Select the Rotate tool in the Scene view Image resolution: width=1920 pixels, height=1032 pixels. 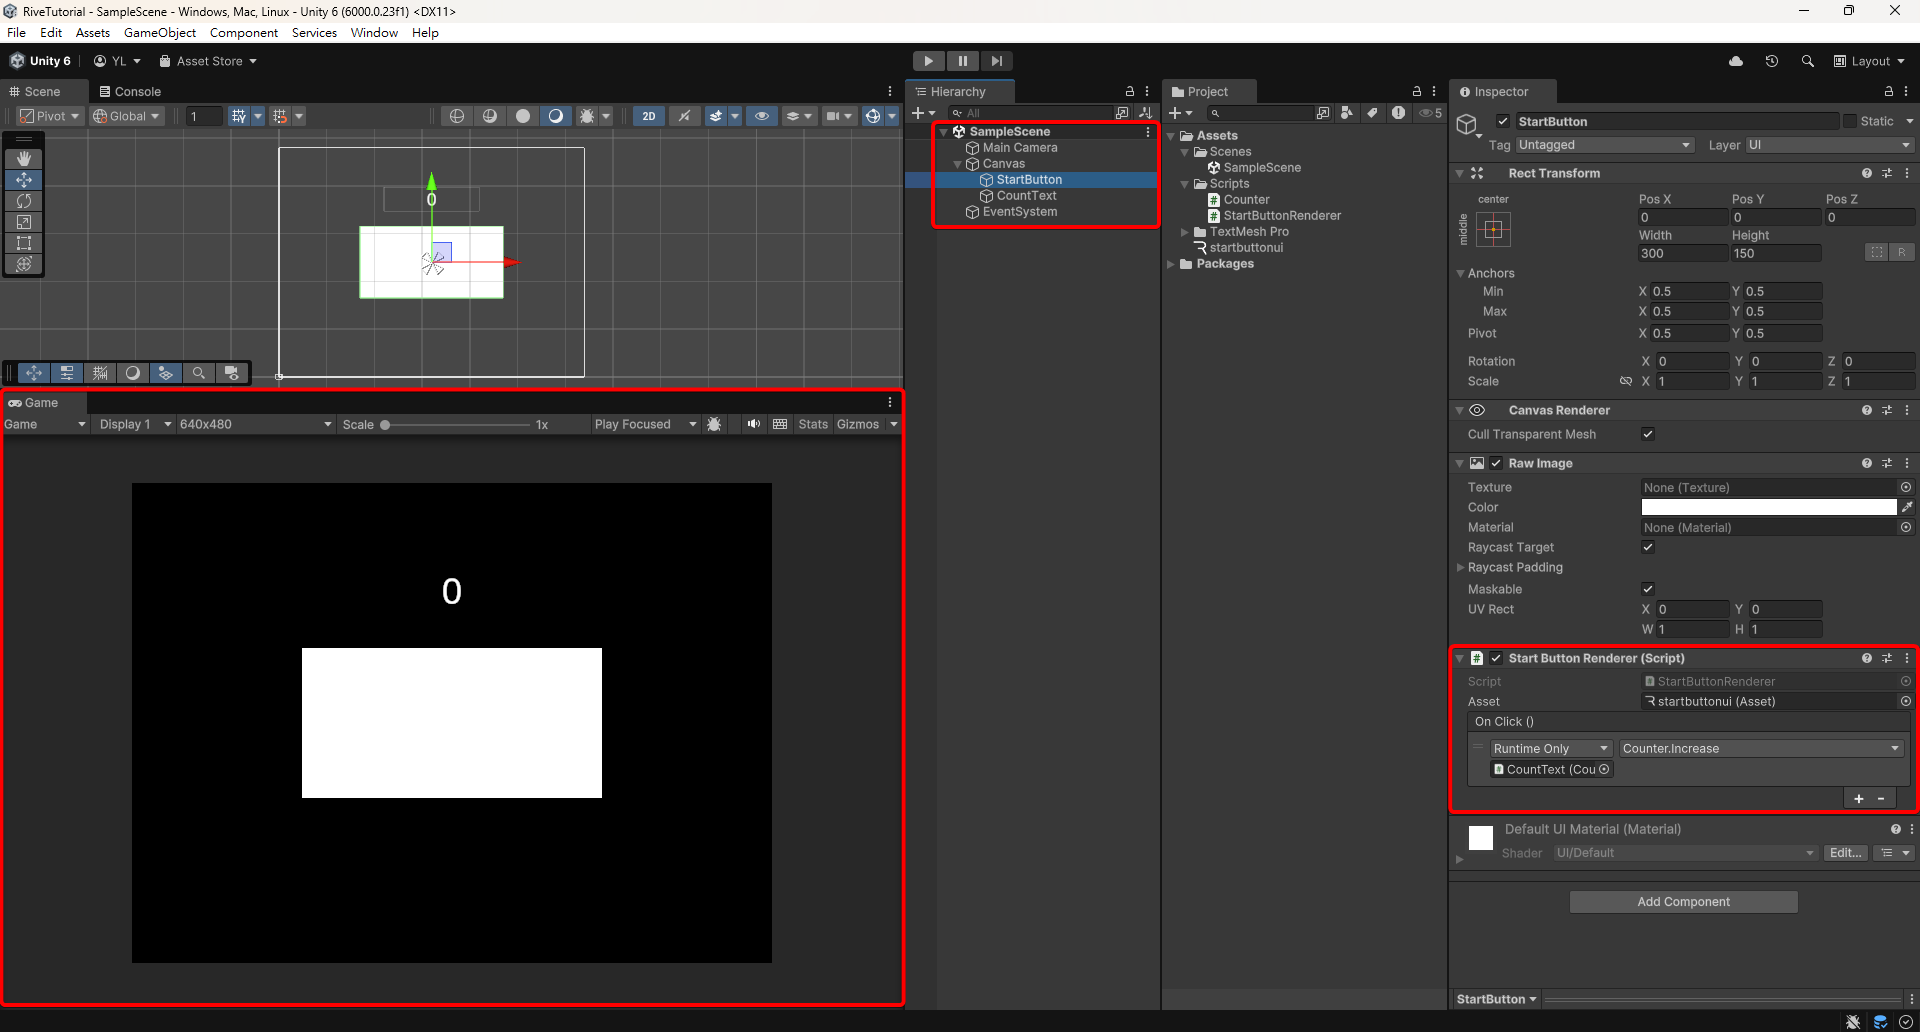pyautogui.click(x=24, y=201)
